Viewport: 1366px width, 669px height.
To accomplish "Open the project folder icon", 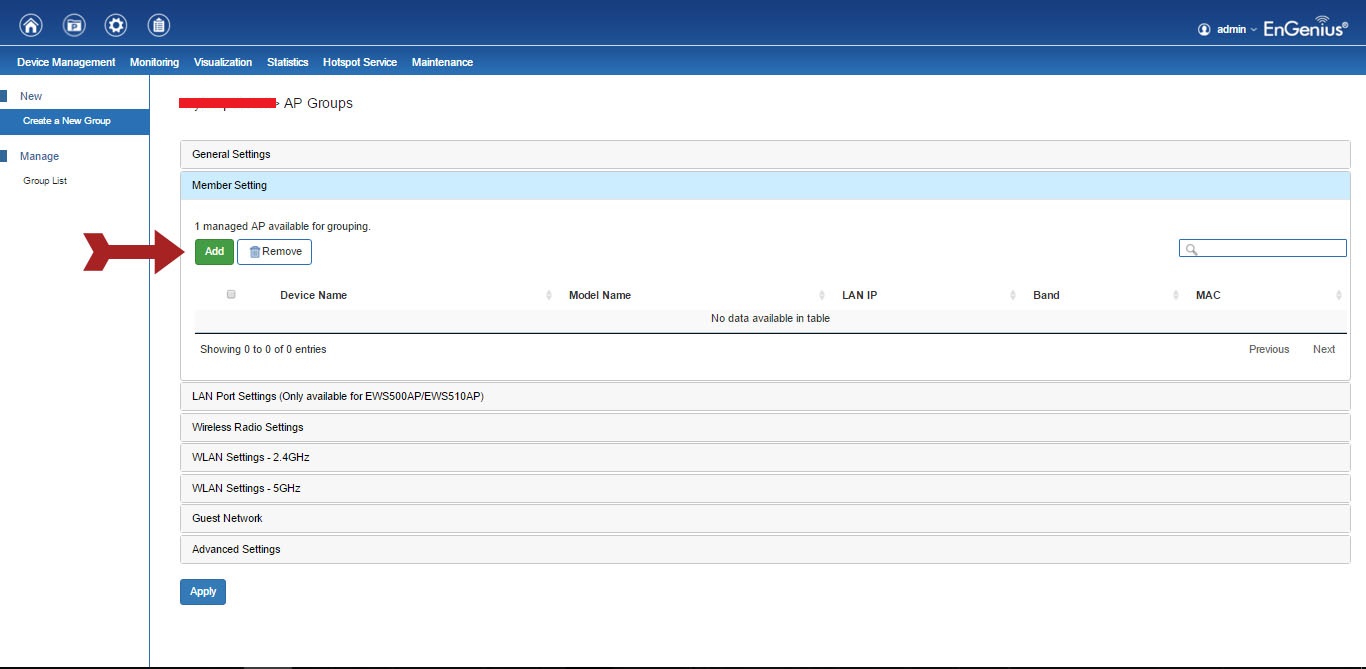I will point(74,25).
